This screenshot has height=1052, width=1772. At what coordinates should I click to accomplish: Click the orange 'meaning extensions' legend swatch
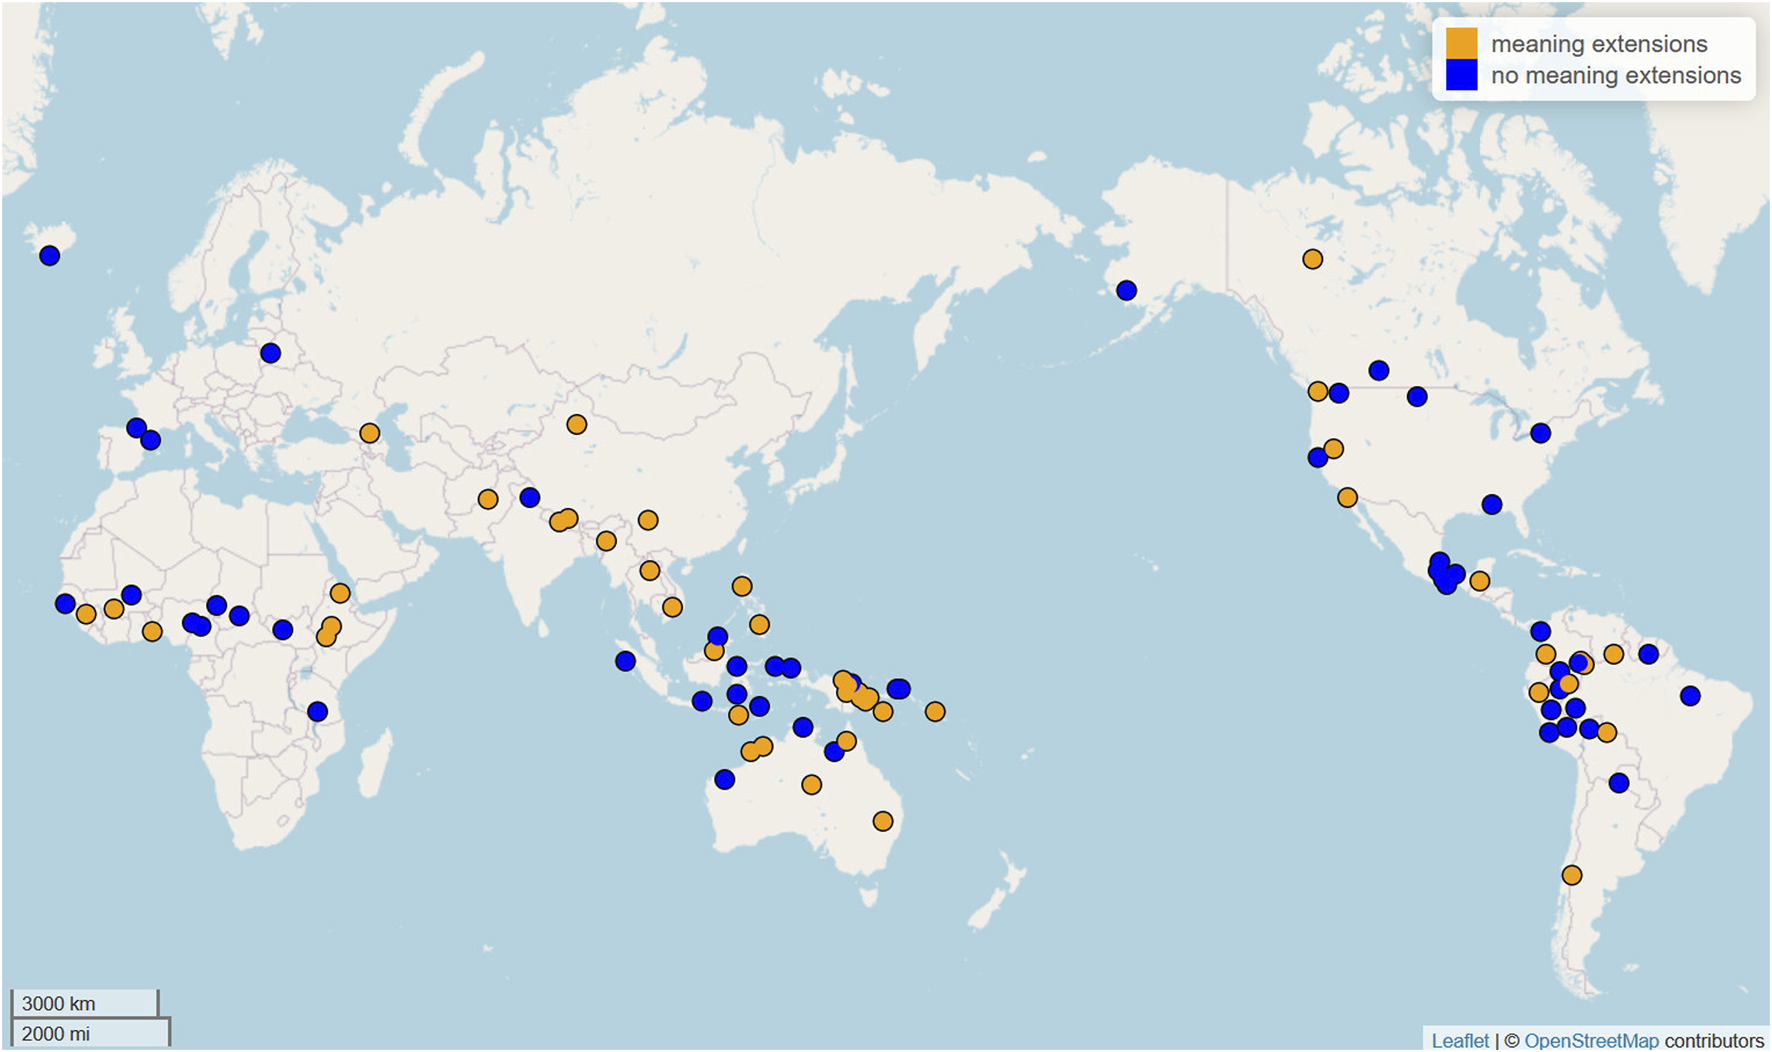[x=1461, y=44]
